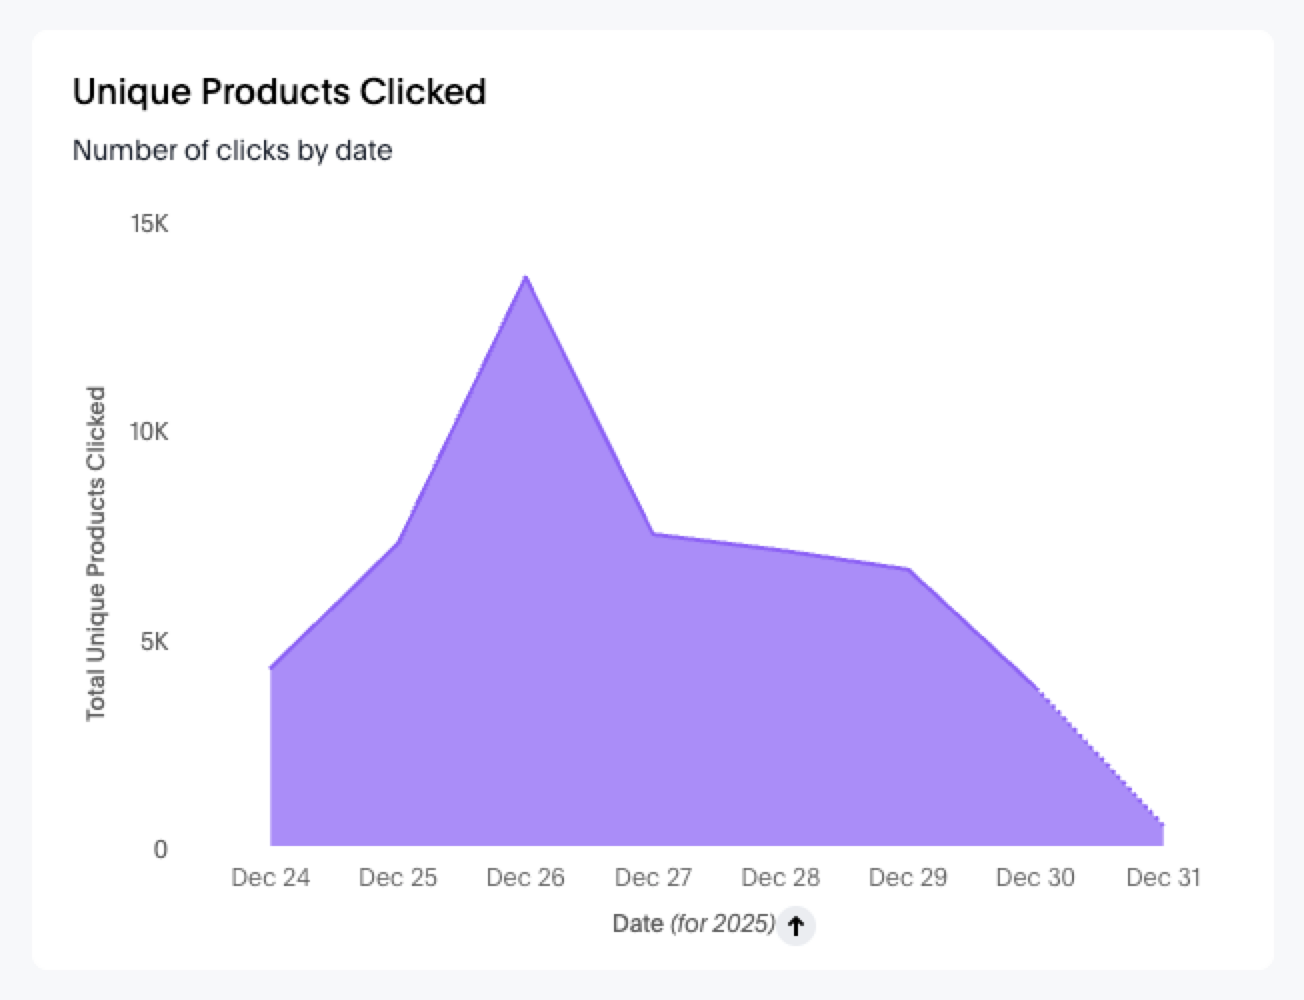The width and height of the screenshot is (1304, 1000).
Task: Select the Dec 27 x-axis label
Action: [x=653, y=878]
